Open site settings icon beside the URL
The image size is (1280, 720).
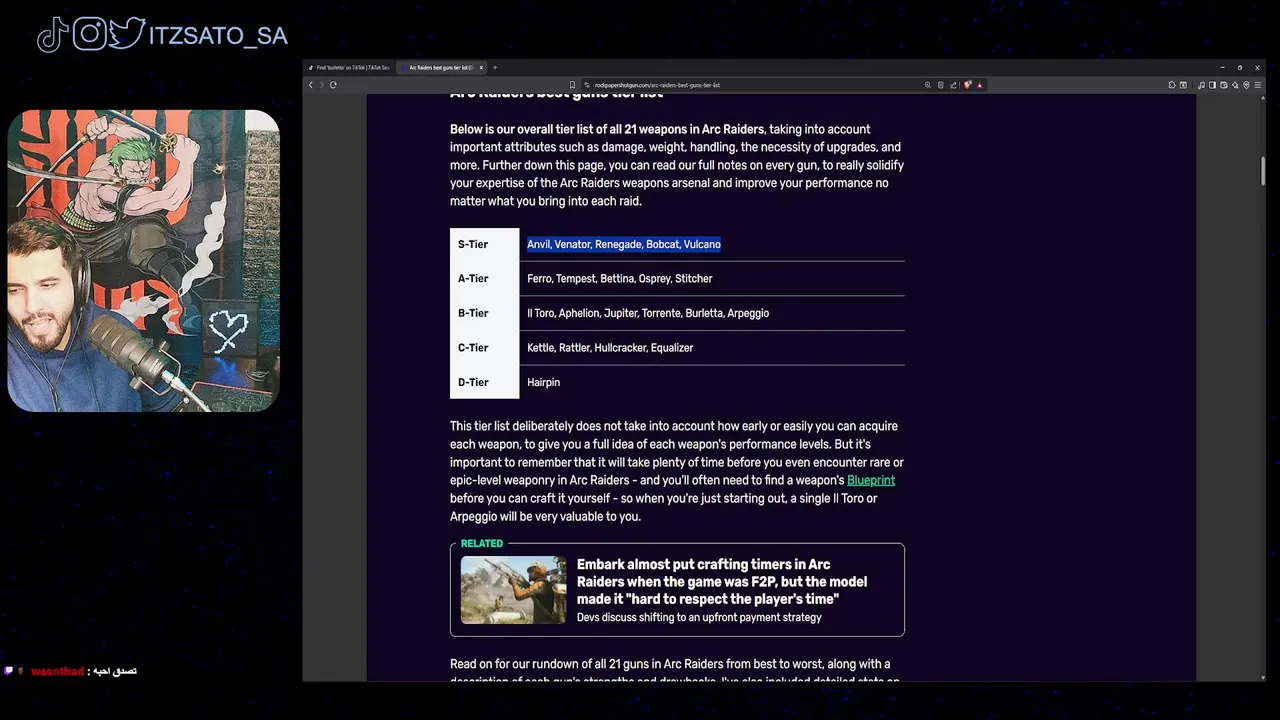pos(587,85)
